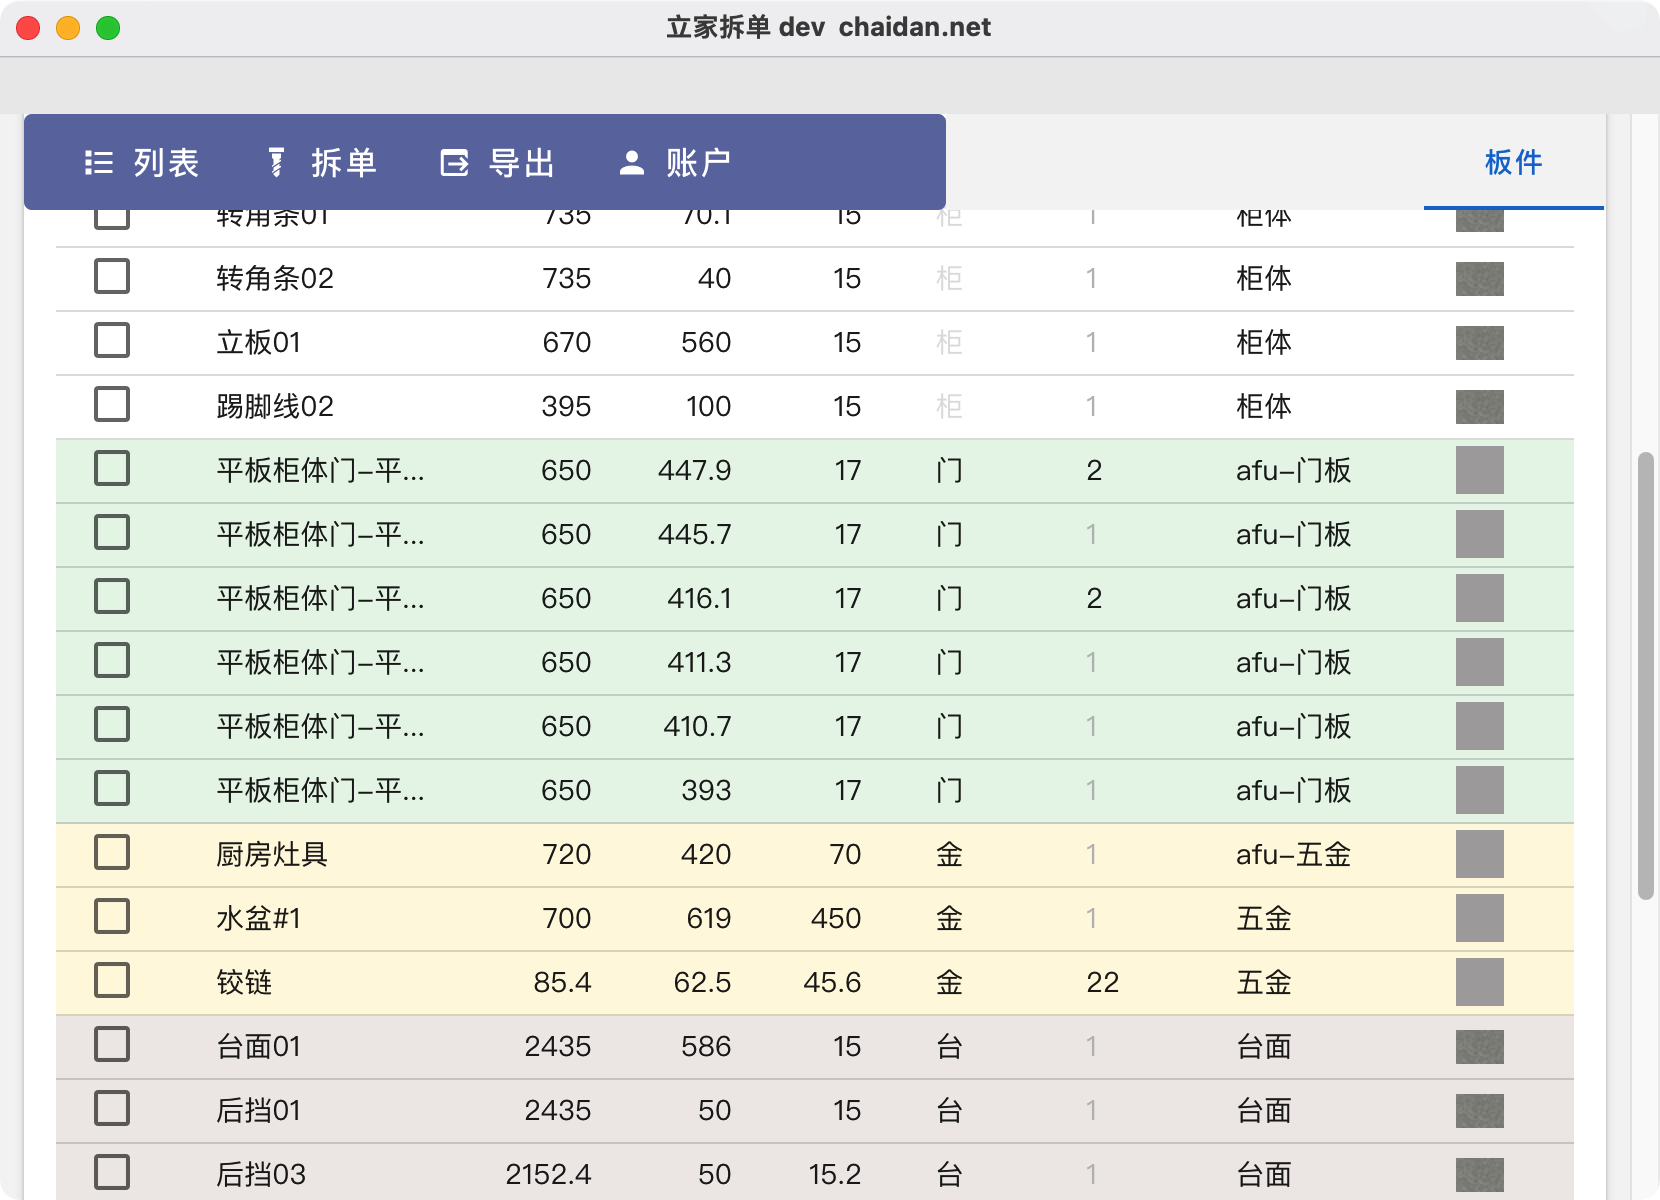Click the name 台面01
The height and width of the screenshot is (1200, 1660).
(258, 1046)
